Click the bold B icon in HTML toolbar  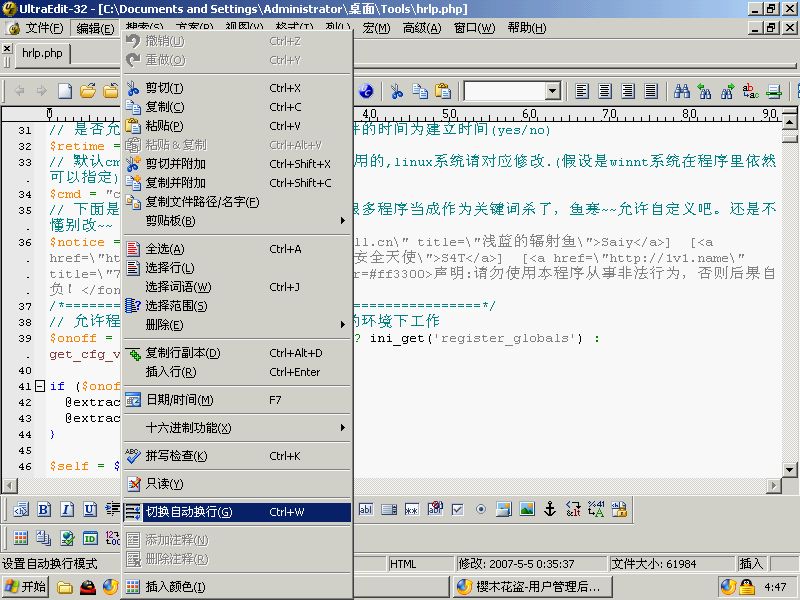click(x=44, y=509)
